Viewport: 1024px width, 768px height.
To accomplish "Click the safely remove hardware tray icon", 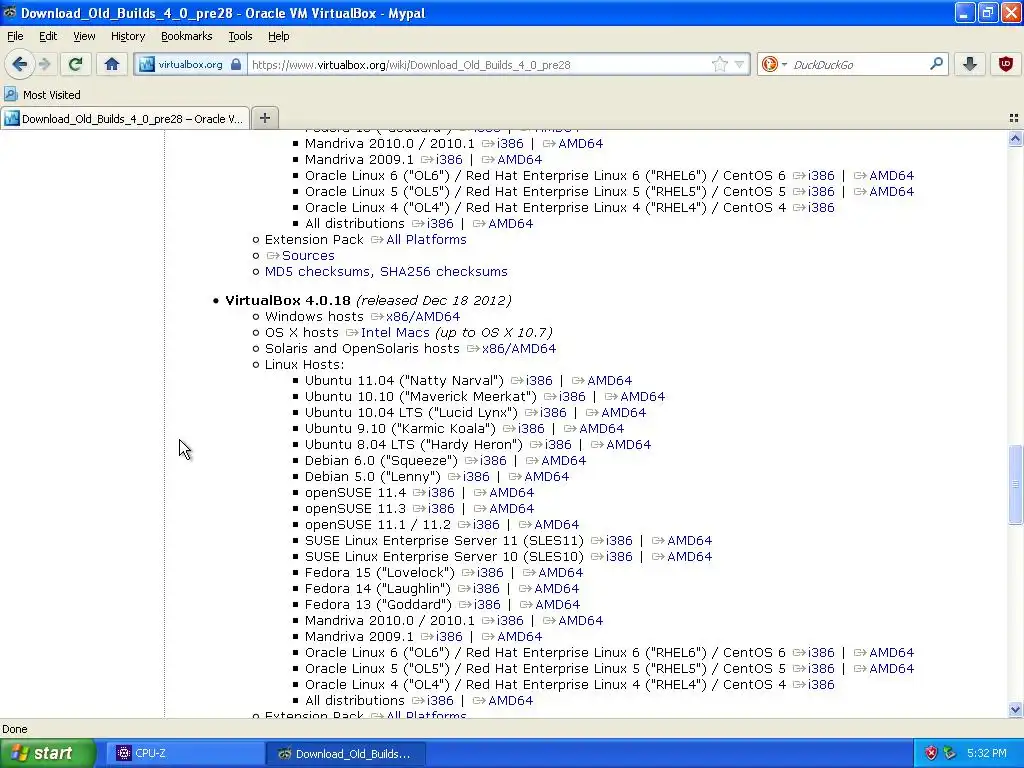I will 950,754.
